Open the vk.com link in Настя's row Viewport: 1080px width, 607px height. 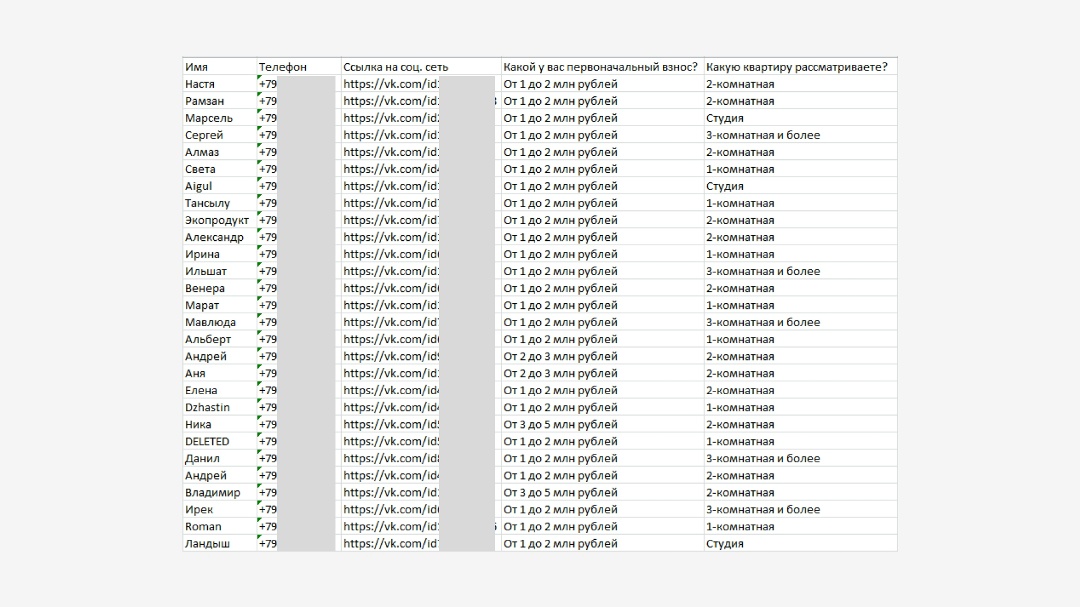click(391, 84)
